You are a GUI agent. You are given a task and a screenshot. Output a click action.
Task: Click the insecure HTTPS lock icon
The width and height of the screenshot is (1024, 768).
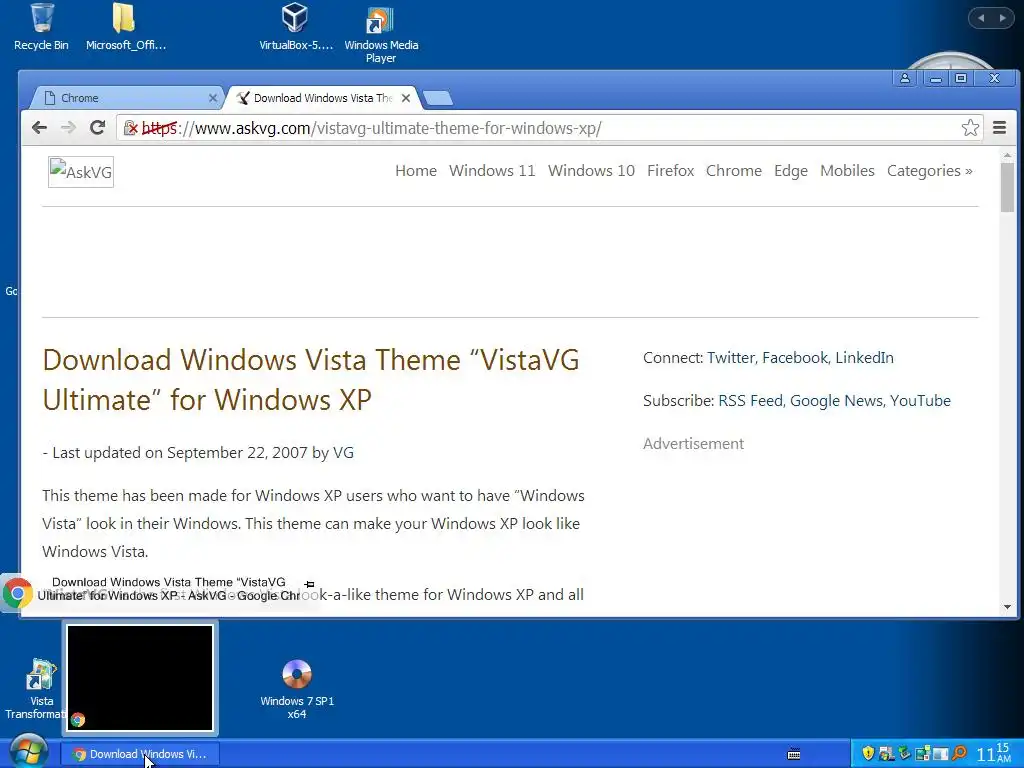[131, 127]
